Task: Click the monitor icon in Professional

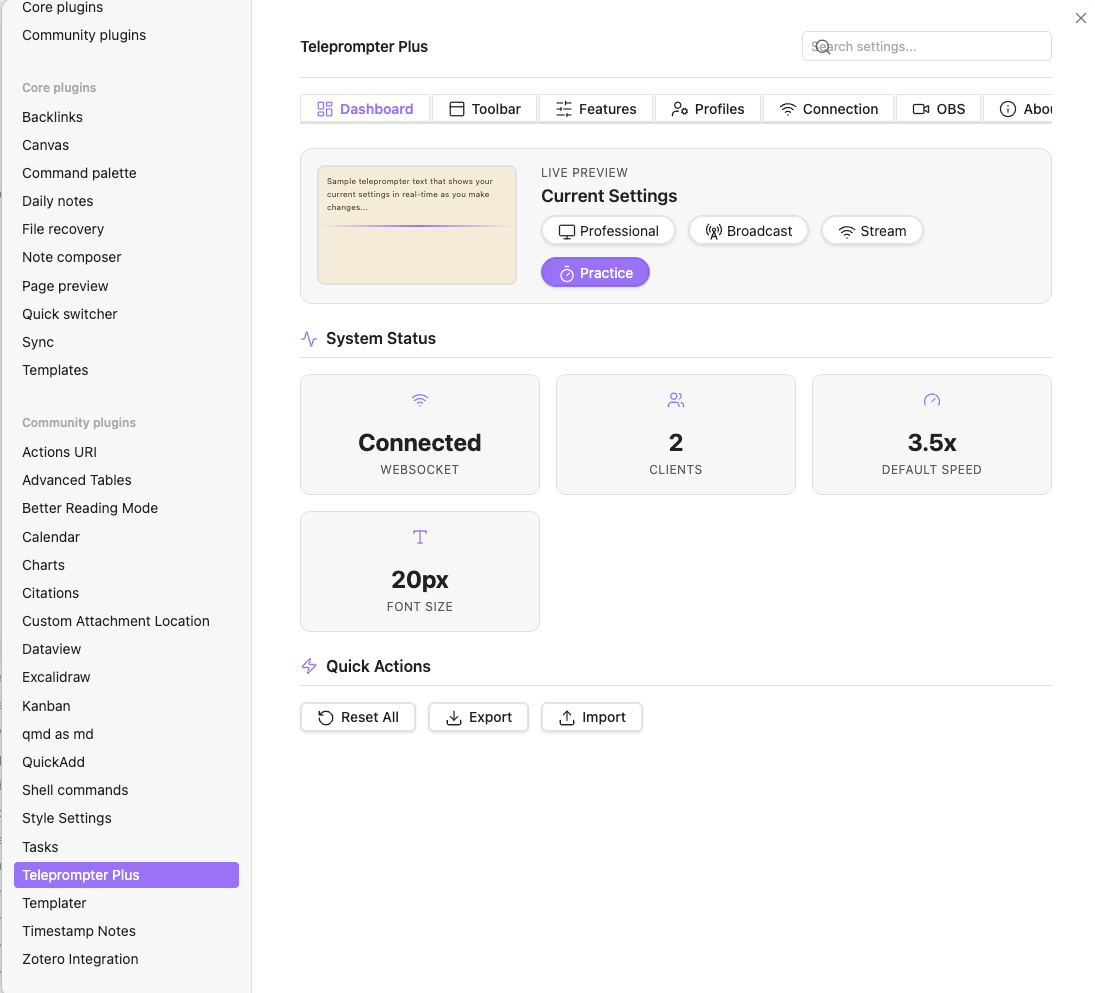Action: click(567, 232)
